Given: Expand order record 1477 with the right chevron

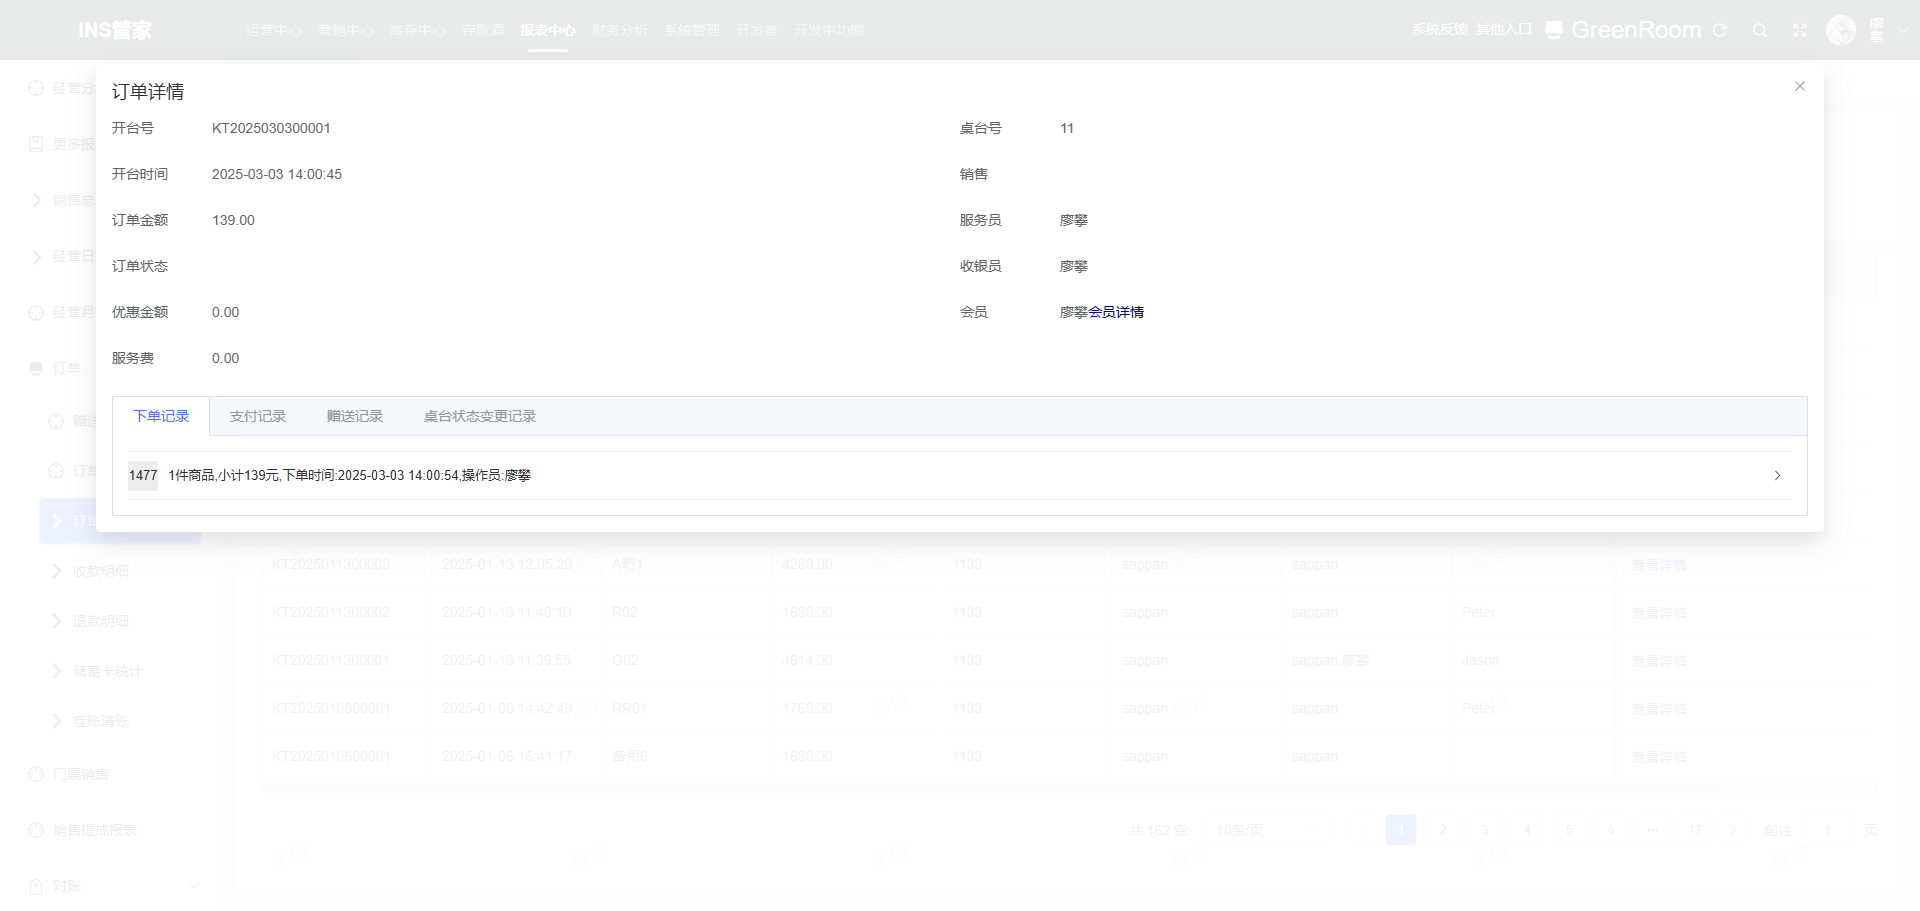Looking at the screenshot, I should tap(1777, 475).
